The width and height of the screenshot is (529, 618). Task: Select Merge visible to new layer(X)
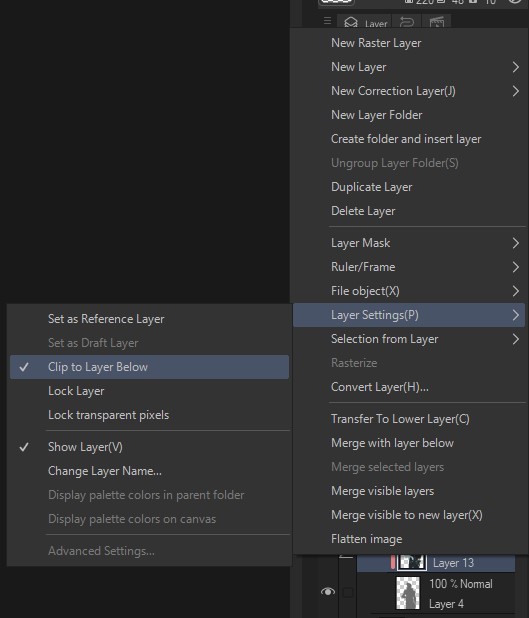coord(409,516)
